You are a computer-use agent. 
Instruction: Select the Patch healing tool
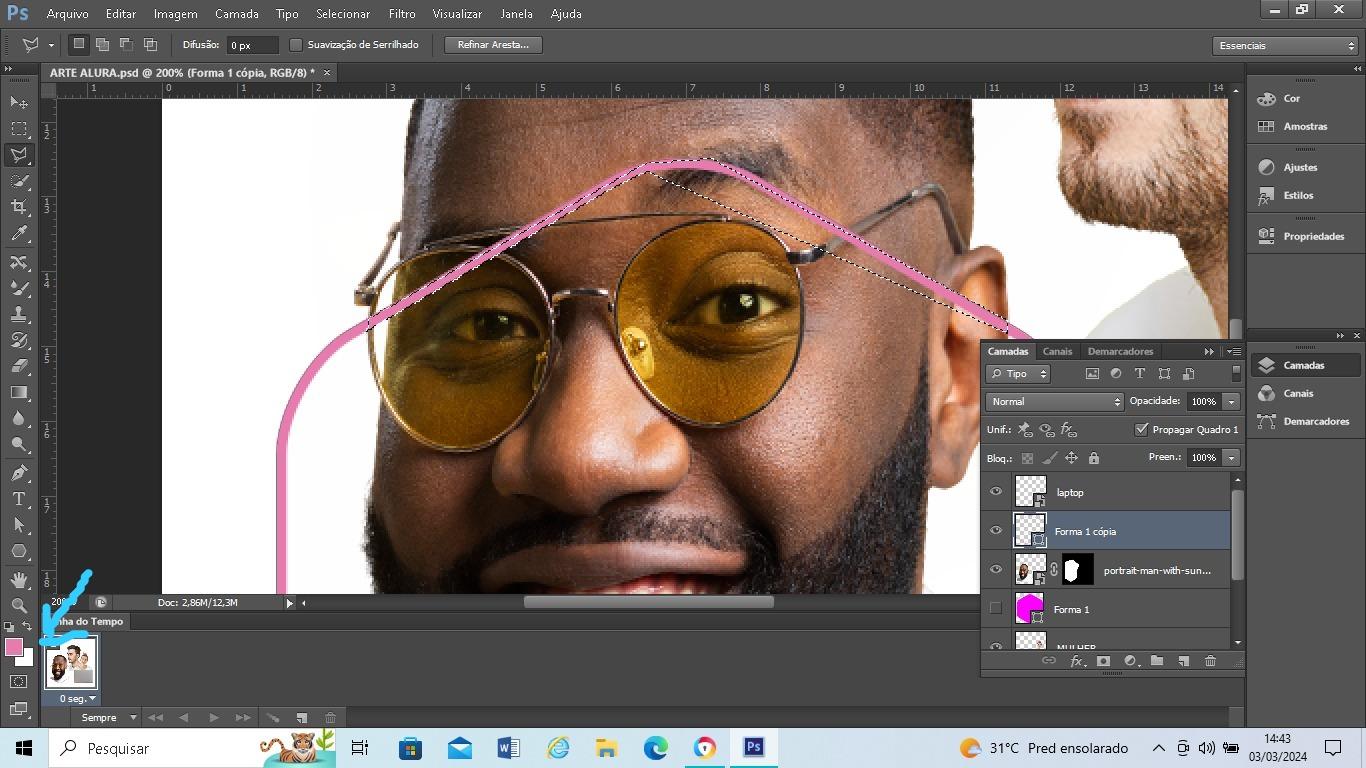click(19, 262)
